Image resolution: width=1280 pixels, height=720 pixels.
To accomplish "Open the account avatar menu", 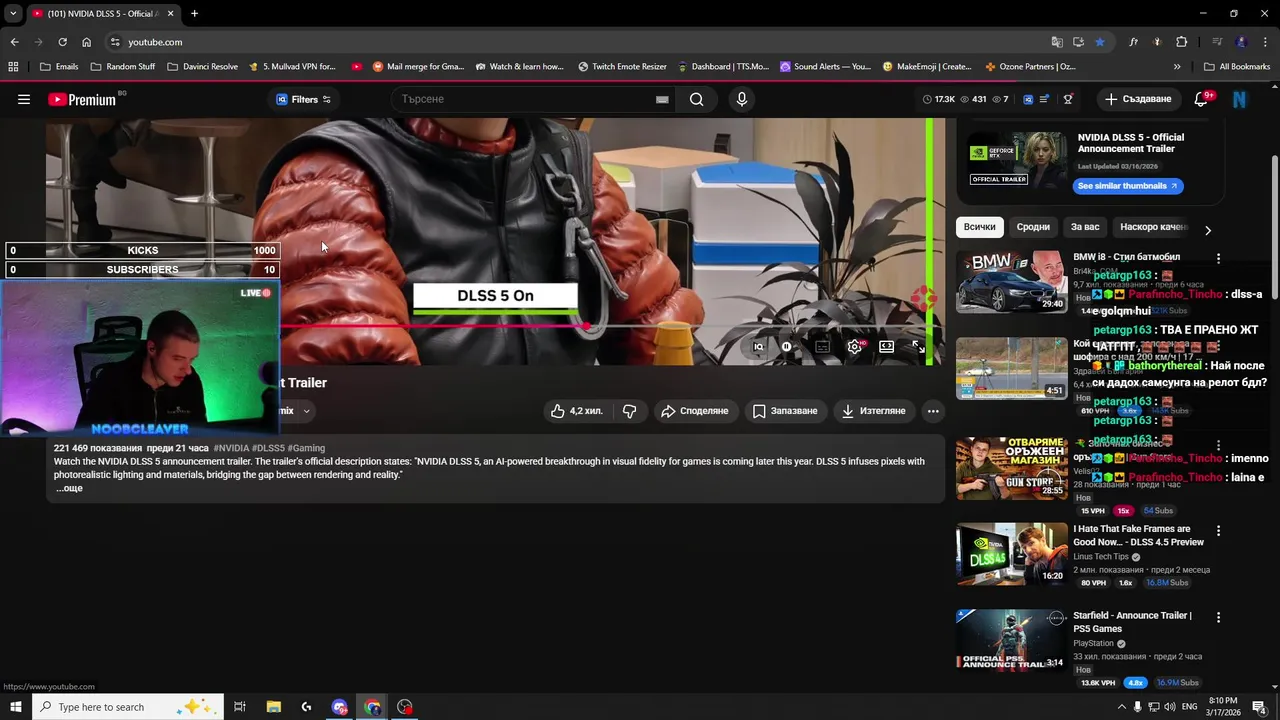I will coord(1240,99).
